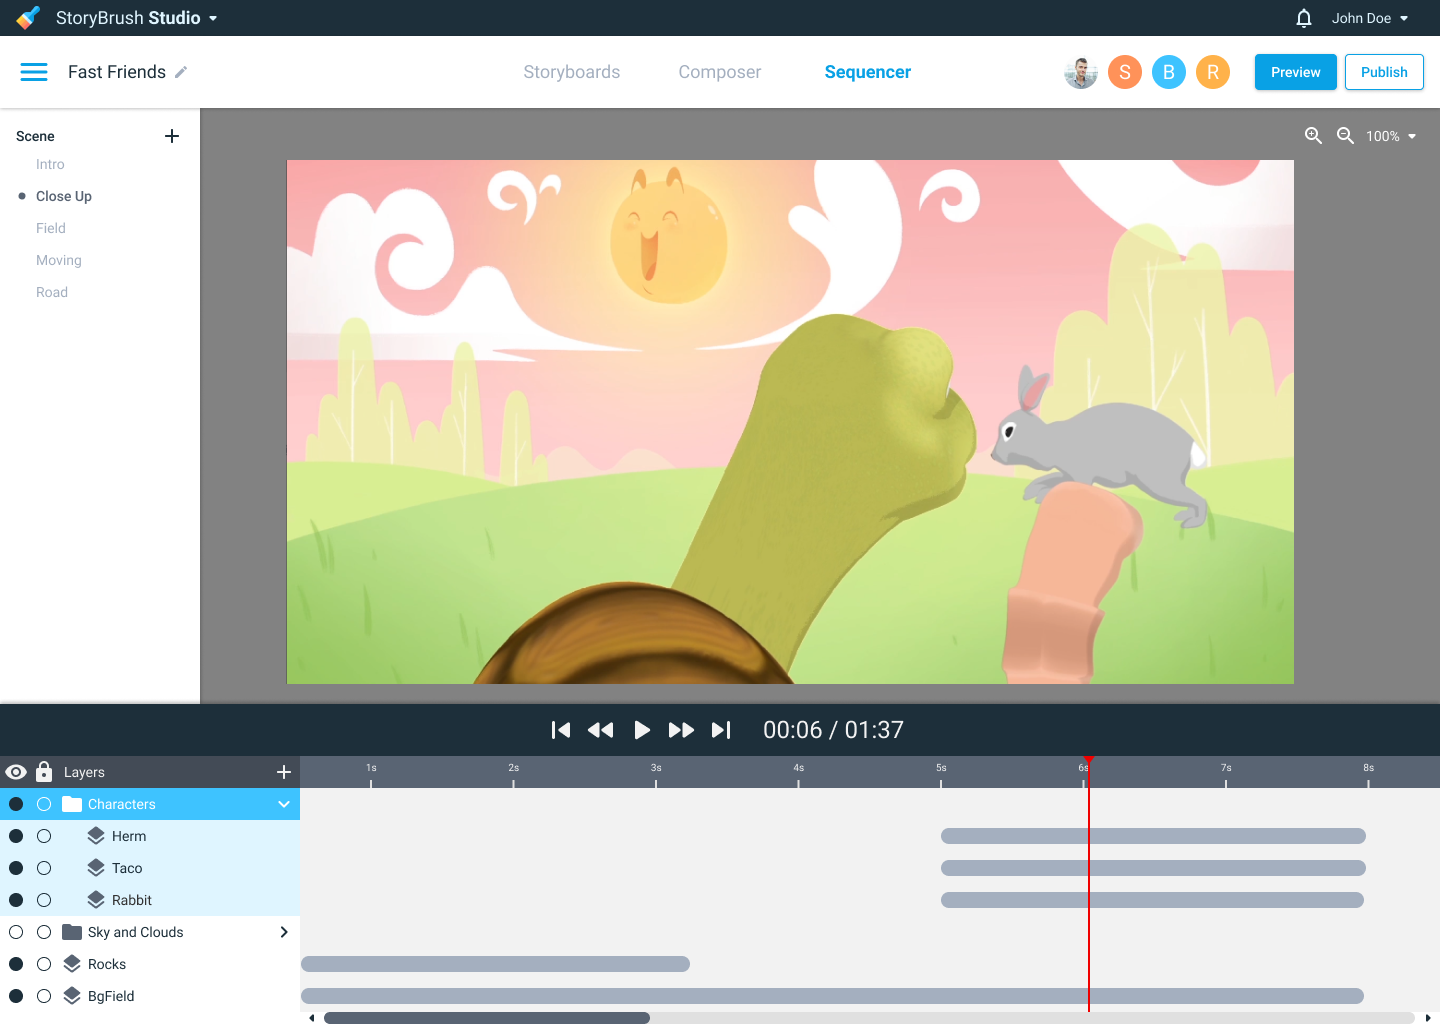Click the Publish button
Screen dimensions: 1440x1024
click(x=1383, y=72)
